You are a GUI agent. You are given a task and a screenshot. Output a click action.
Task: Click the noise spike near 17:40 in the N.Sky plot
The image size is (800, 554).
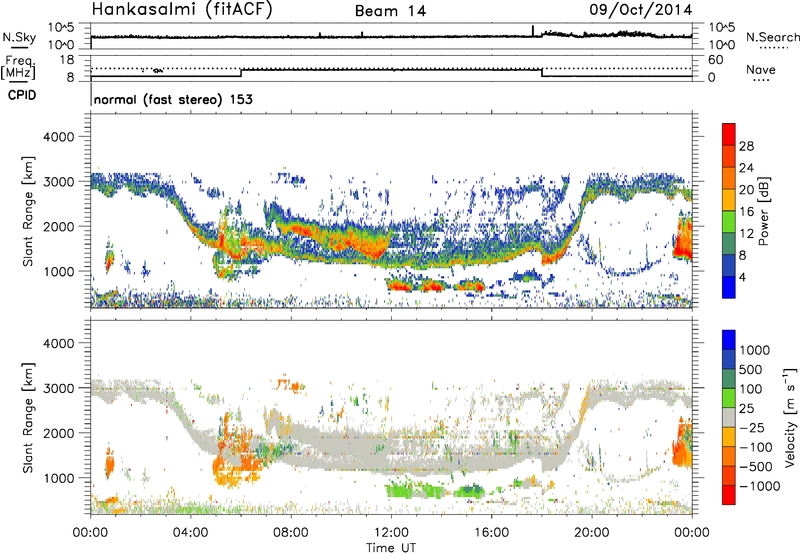point(533,31)
